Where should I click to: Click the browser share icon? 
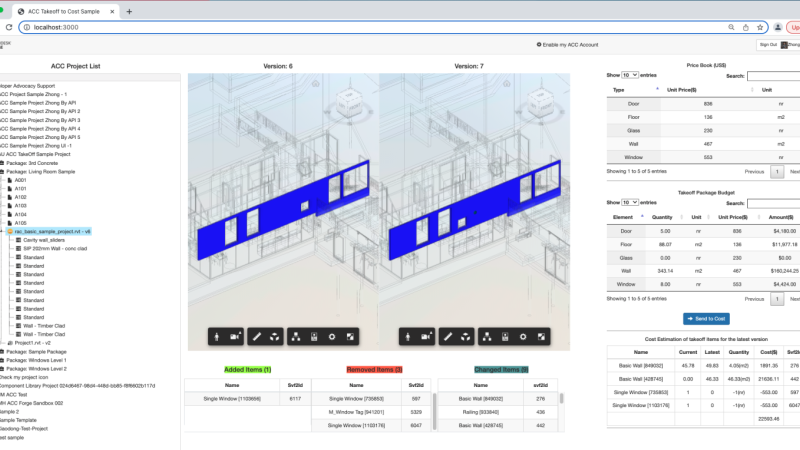[x=745, y=27]
